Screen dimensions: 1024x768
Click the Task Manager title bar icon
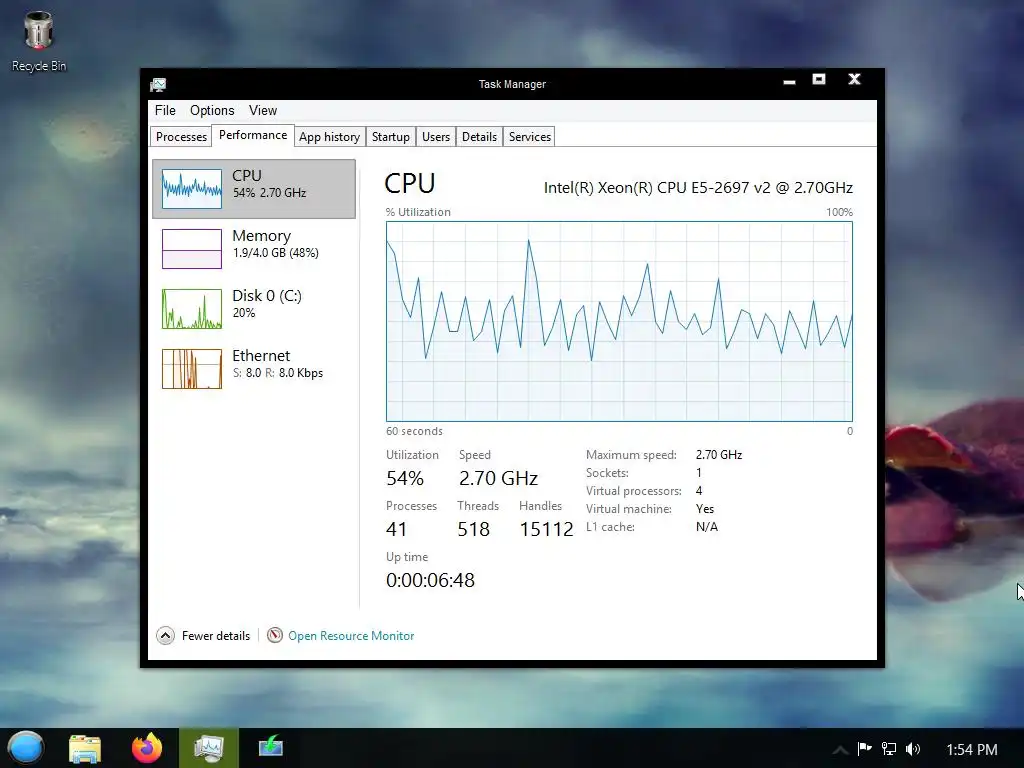pos(158,84)
